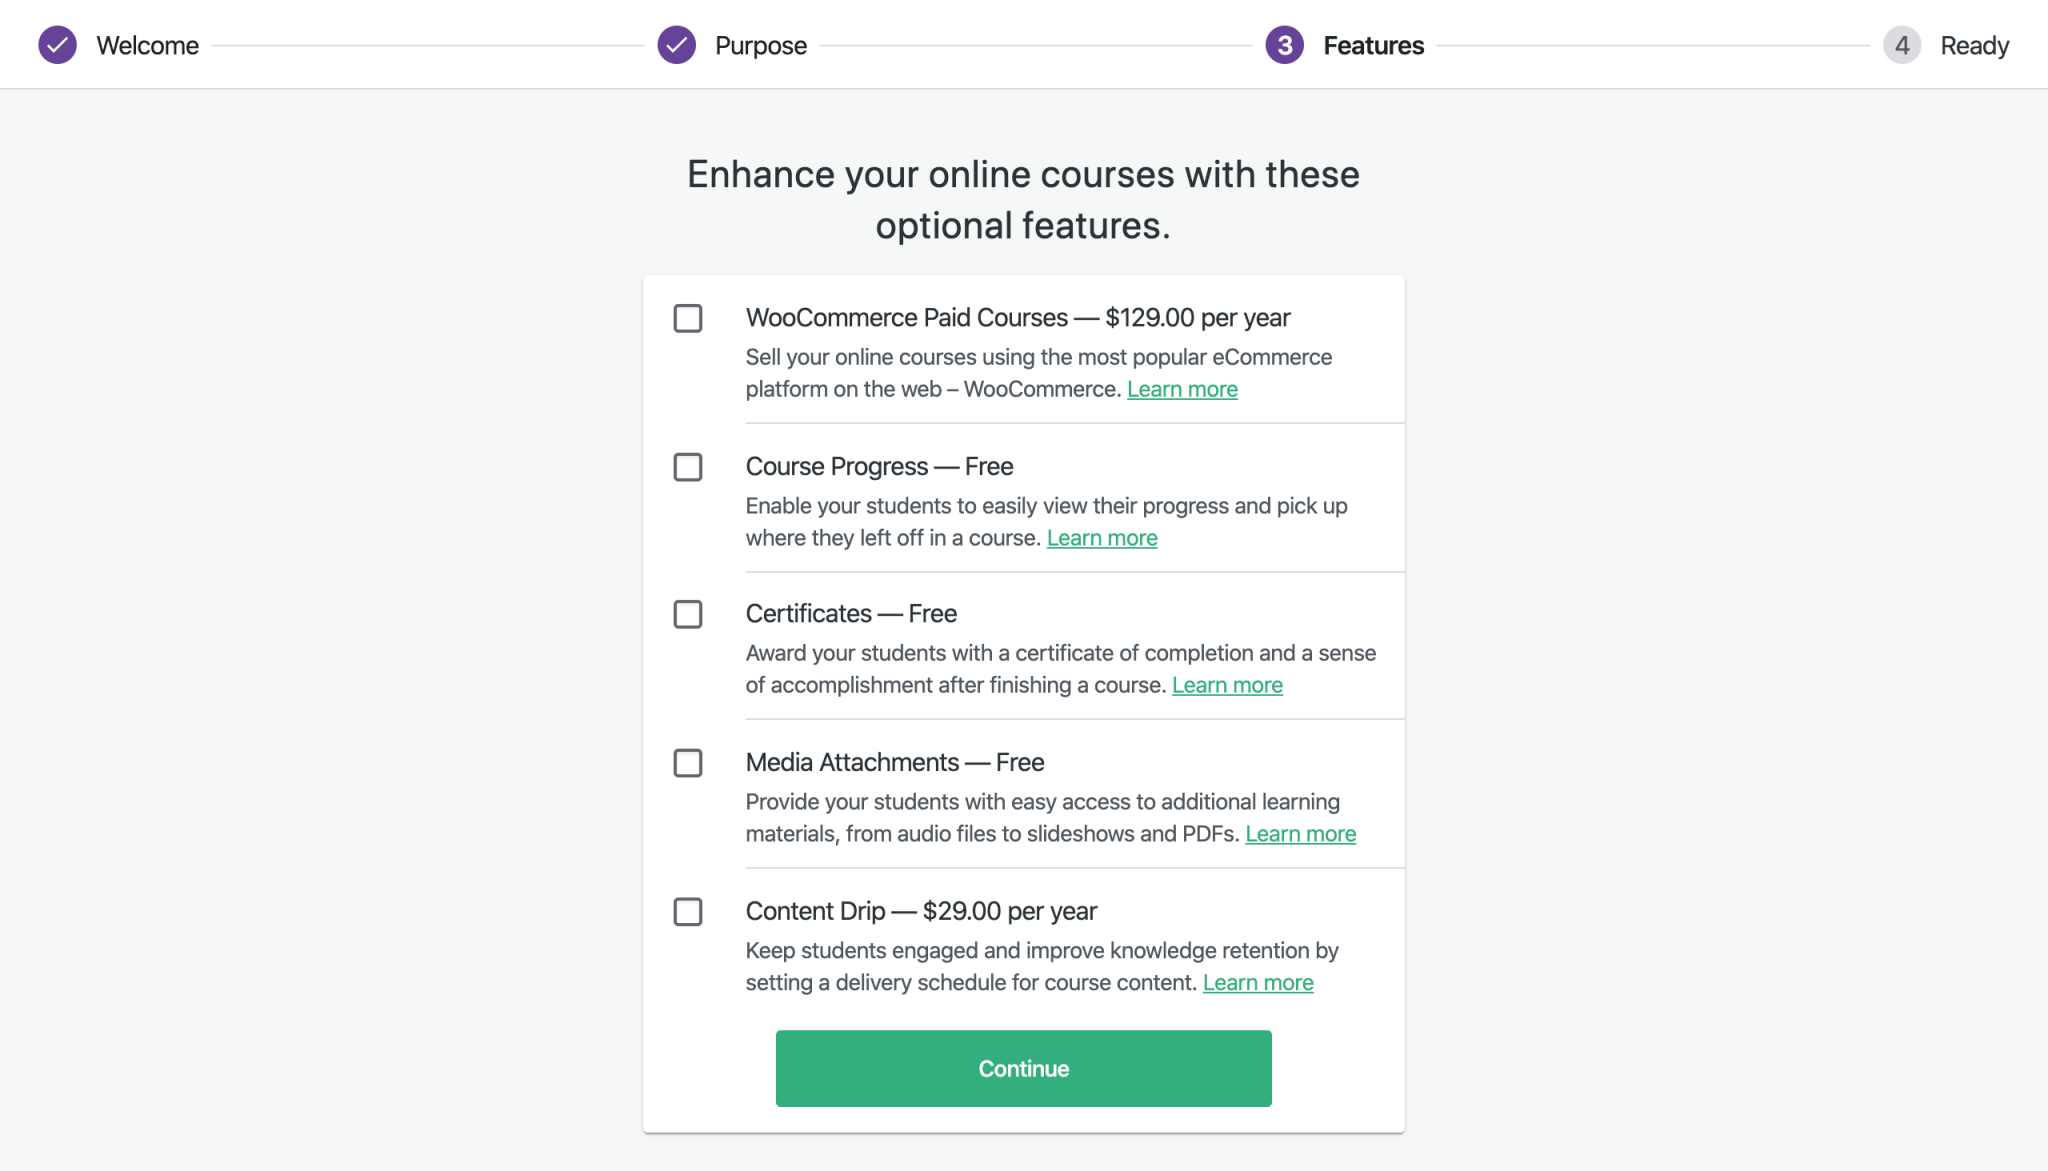The image size is (2048, 1171).
Task: Select the Purpose step label
Action: [x=760, y=44]
